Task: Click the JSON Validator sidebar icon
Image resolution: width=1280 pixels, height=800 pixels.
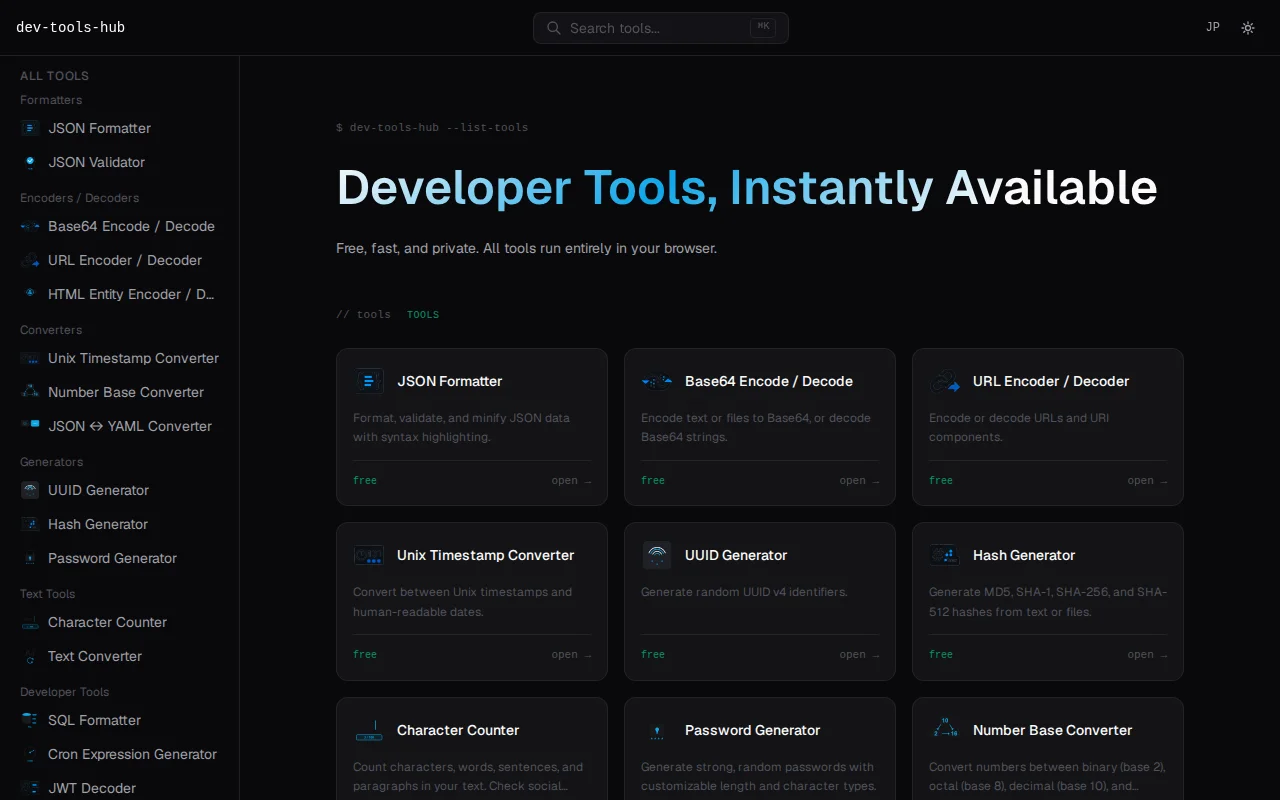Action: pyautogui.click(x=30, y=162)
